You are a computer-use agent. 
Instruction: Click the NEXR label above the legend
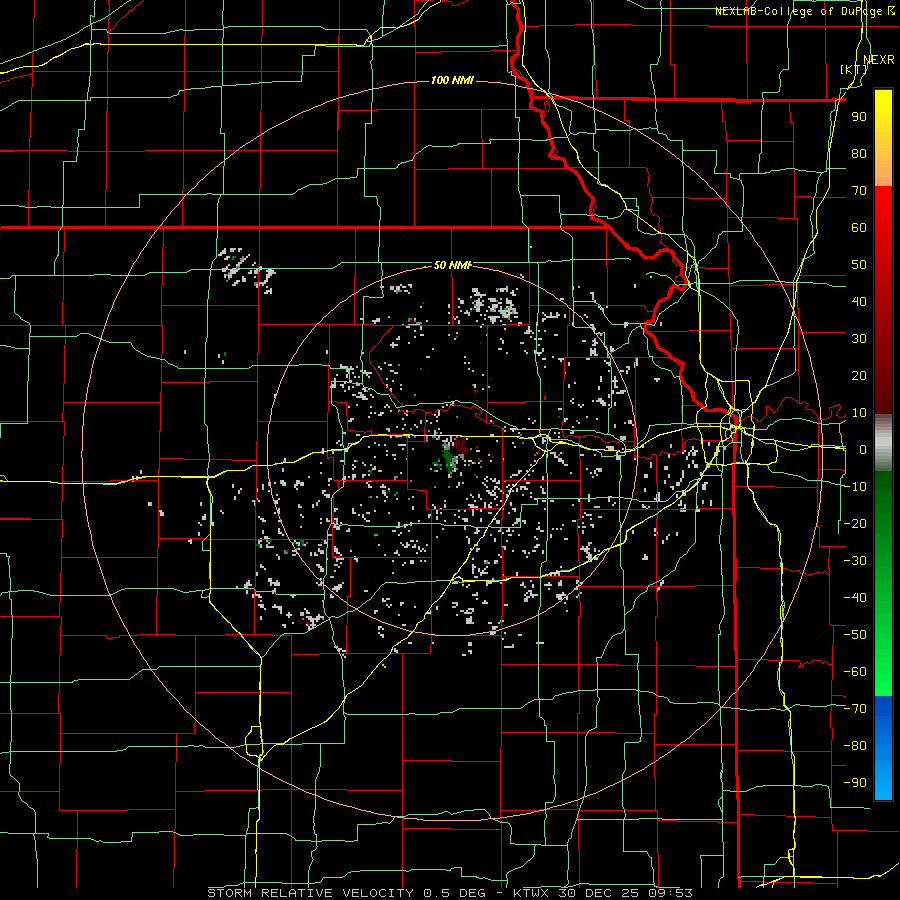(x=879, y=60)
